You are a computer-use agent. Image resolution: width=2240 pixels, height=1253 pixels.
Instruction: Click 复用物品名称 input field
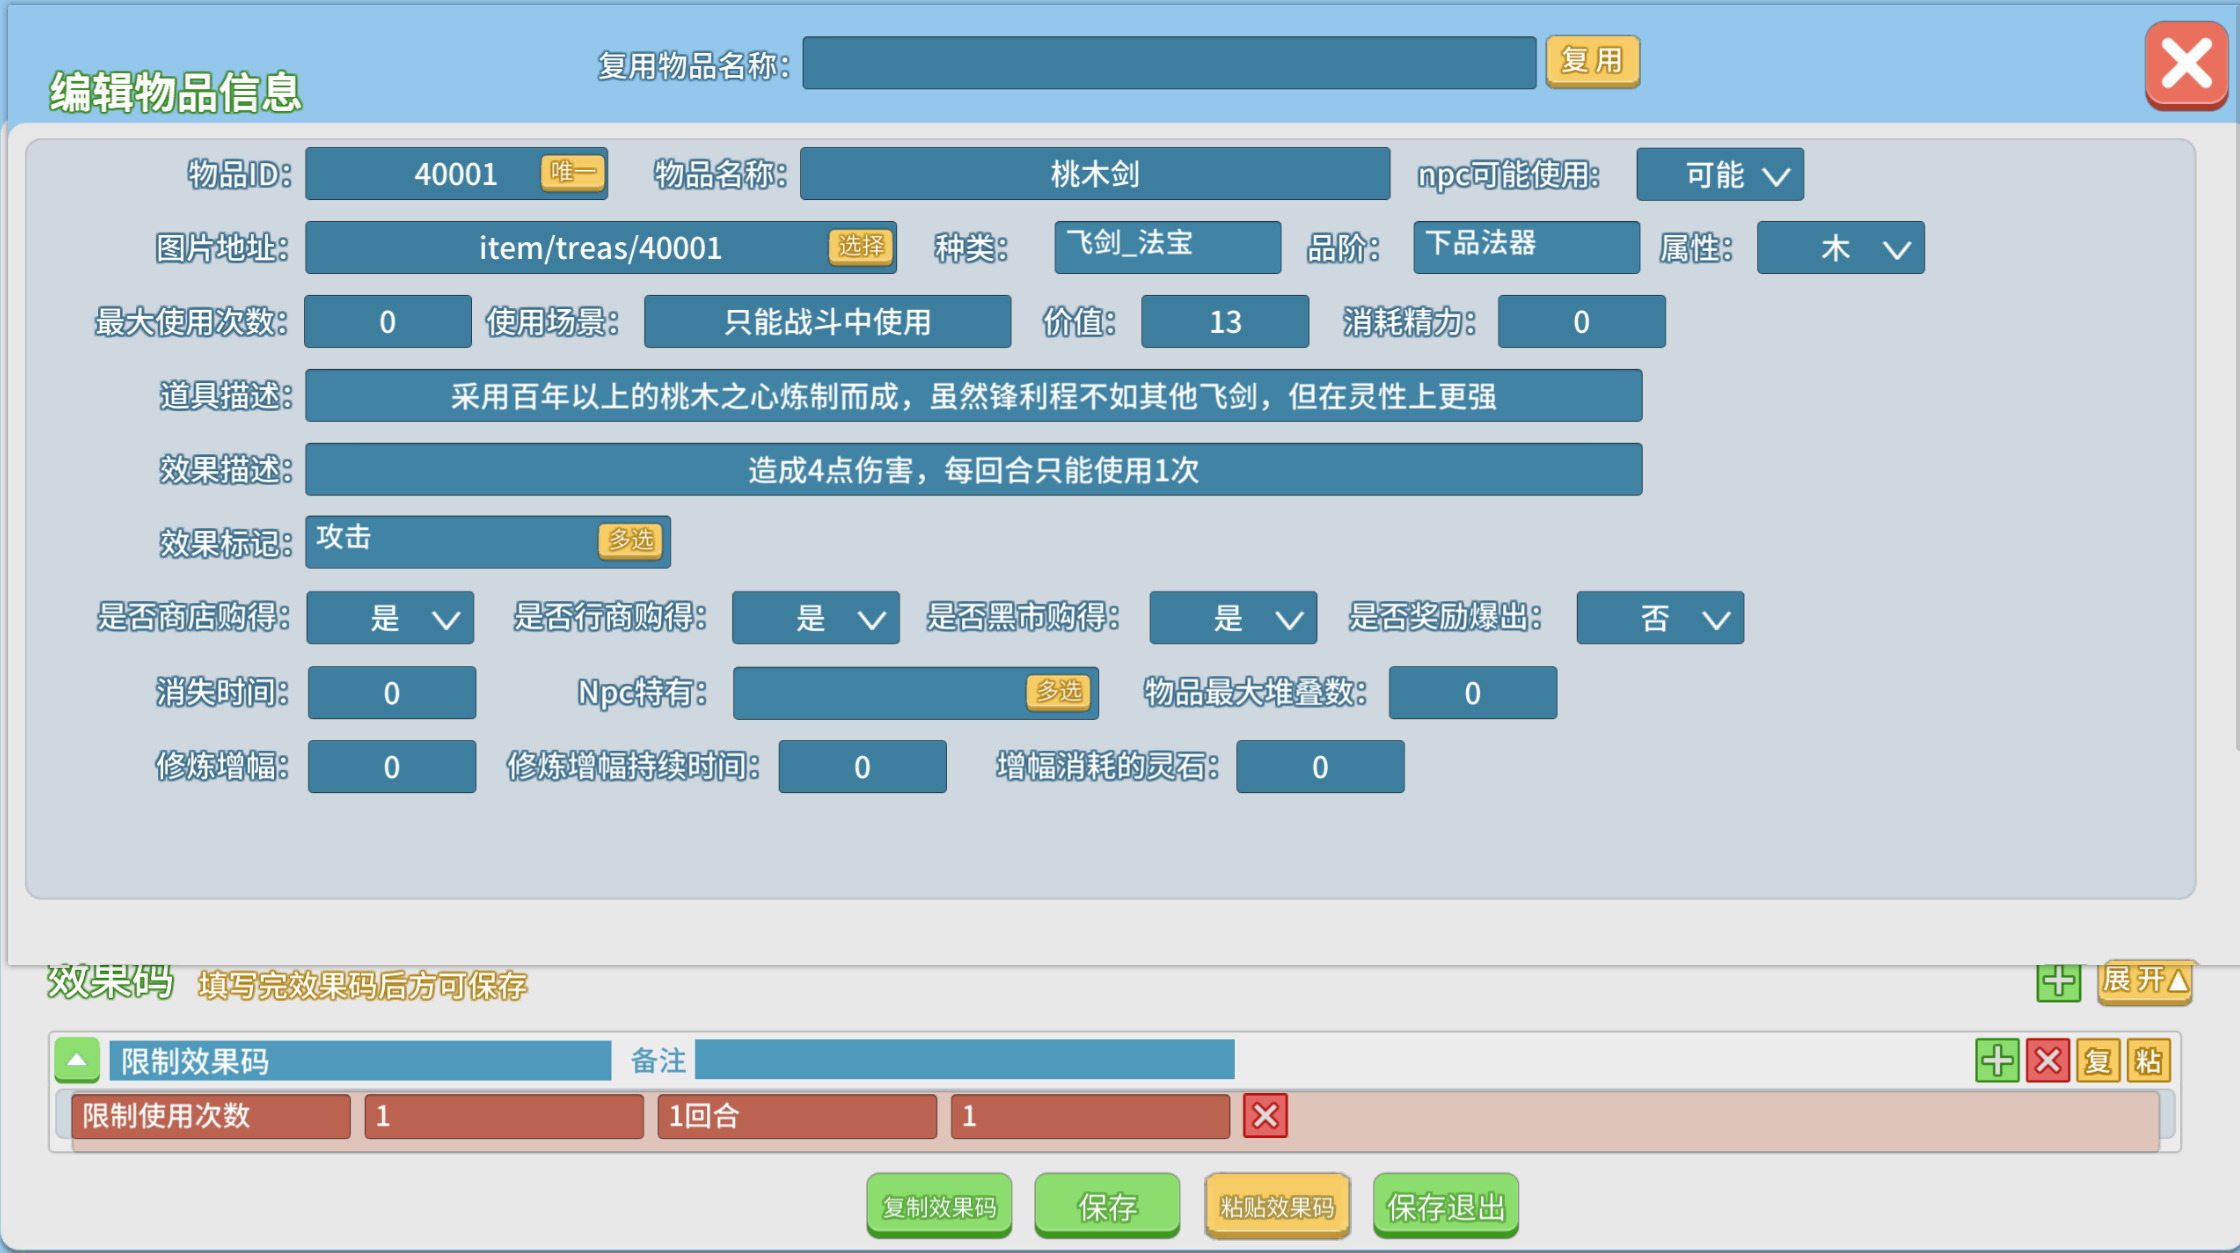point(1169,63)
